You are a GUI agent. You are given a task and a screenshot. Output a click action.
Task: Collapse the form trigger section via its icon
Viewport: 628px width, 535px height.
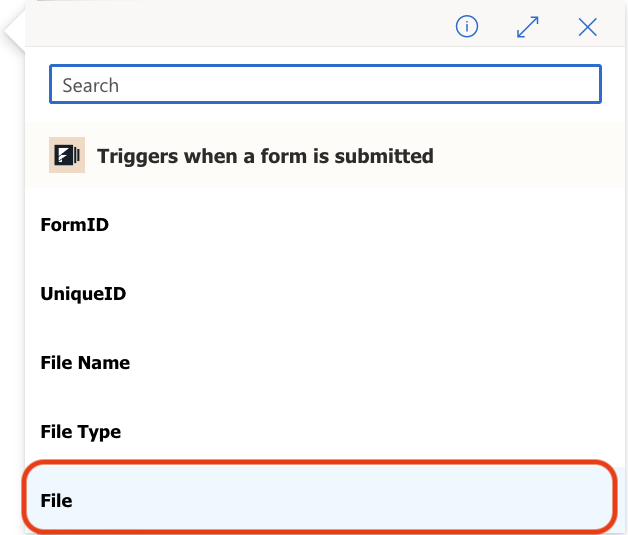pyautogui.click(x=67, y=156)
